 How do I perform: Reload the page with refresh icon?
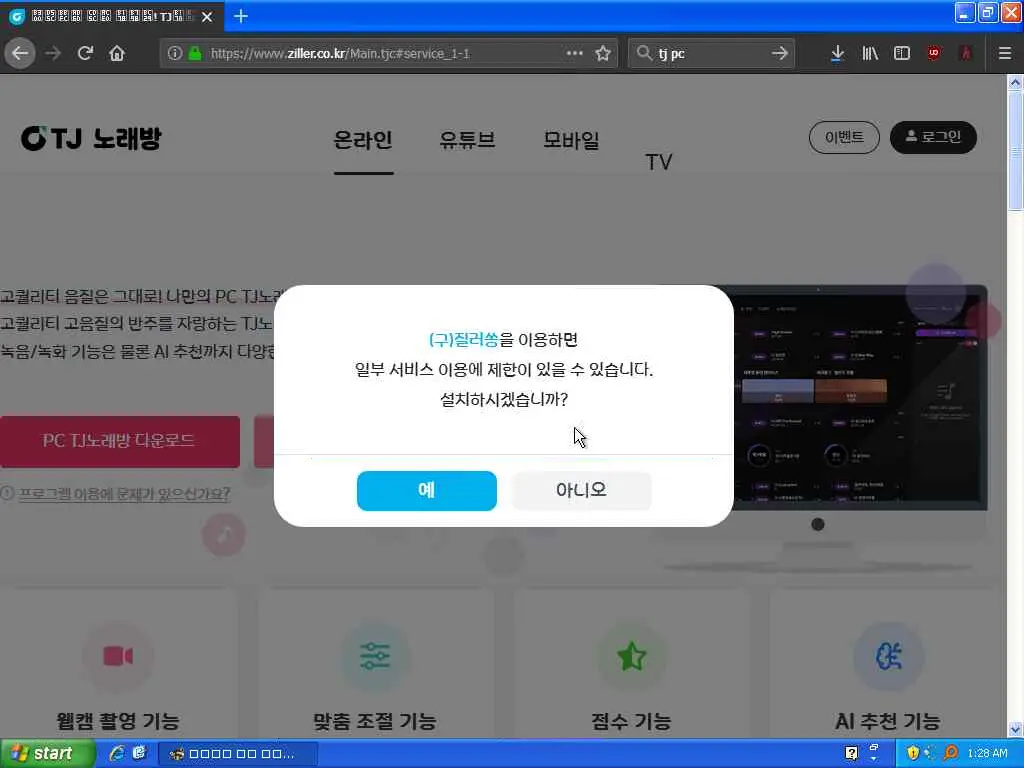tap(85, 53)
